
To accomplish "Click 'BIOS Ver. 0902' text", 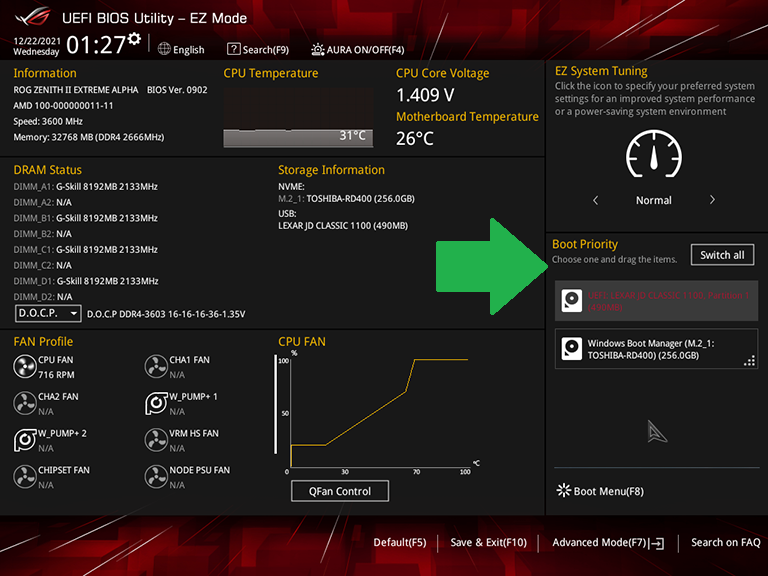I will (x=177, y=90).
